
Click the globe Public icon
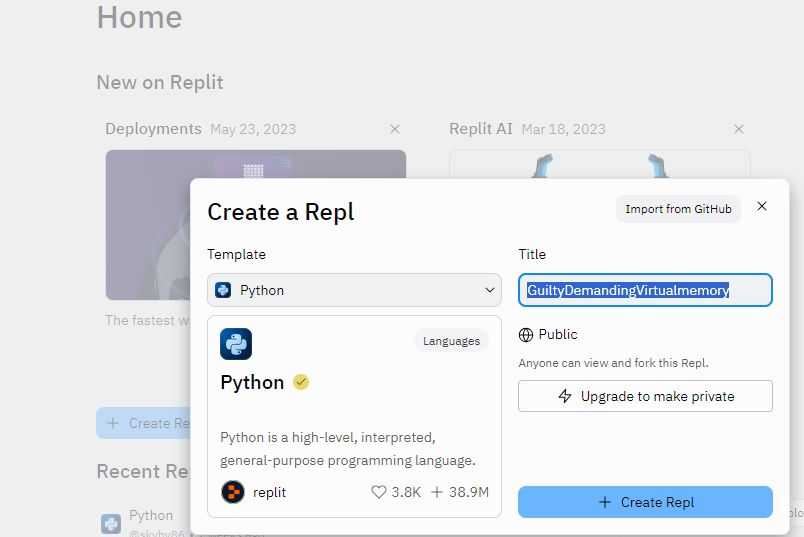(x=526, y=334)
